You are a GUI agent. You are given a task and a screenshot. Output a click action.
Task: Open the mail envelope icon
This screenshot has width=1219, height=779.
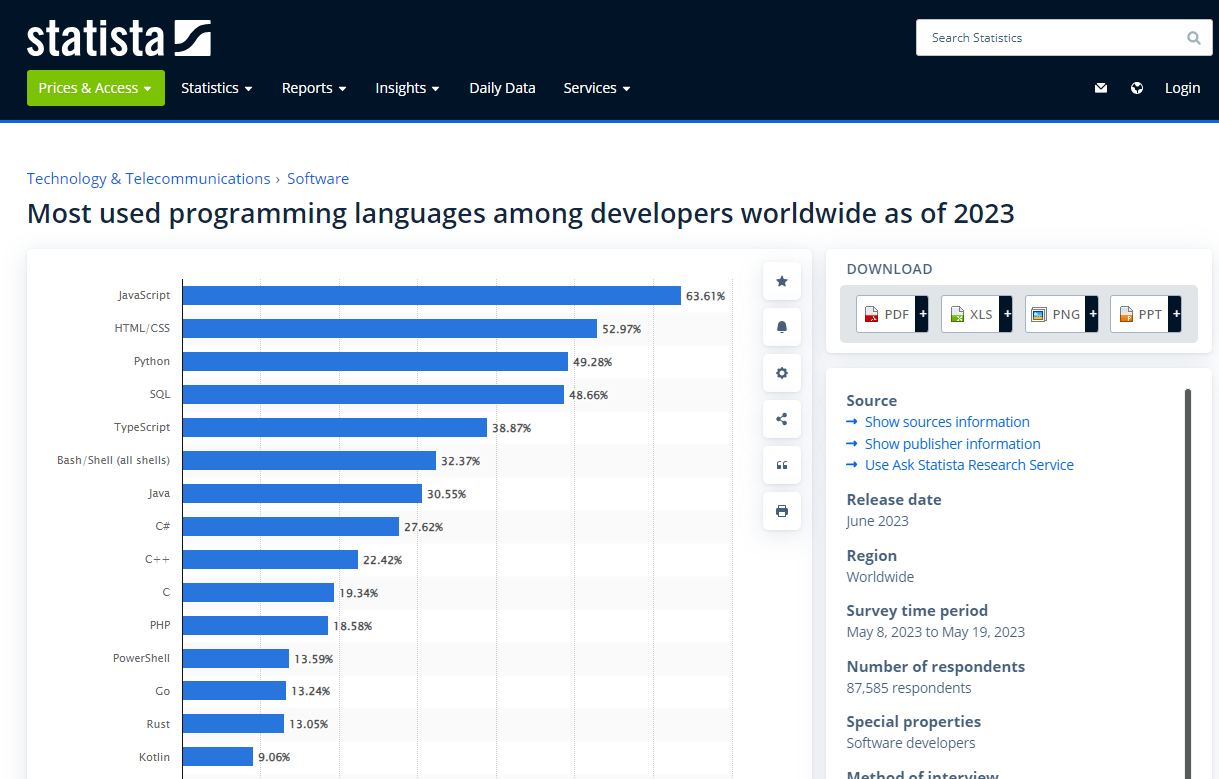point(1101,88)
